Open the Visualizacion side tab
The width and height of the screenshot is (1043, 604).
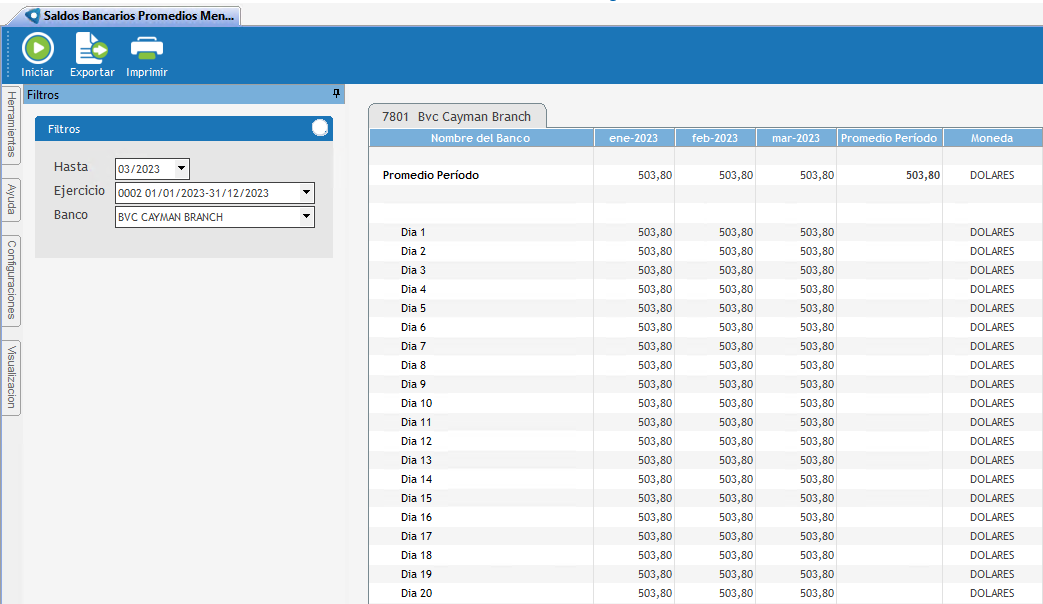point(11,377)
